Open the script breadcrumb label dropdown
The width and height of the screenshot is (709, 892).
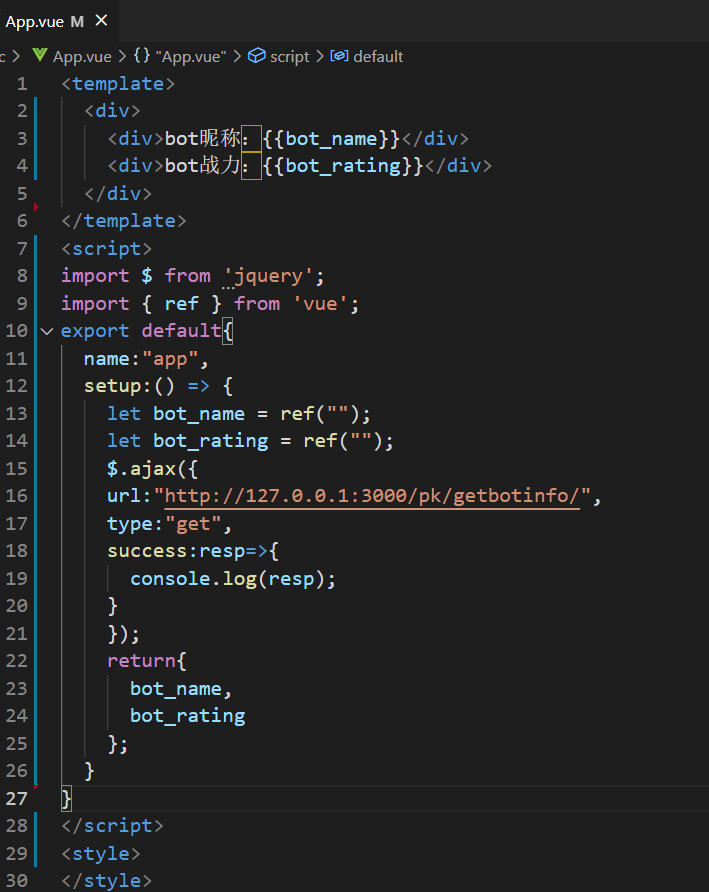coord(290,57)
